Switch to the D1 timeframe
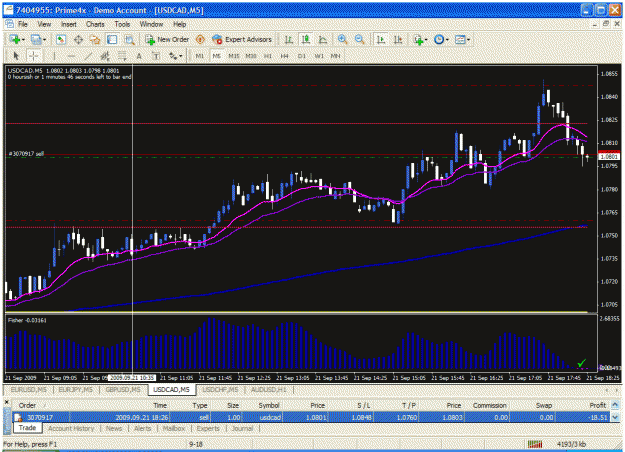 click(x=301, y=56)
